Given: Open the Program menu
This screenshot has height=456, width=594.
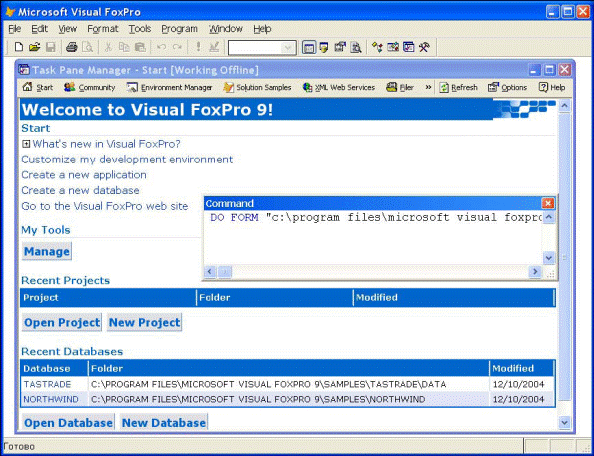Looking at the screenshot, I should coord(180,29).
